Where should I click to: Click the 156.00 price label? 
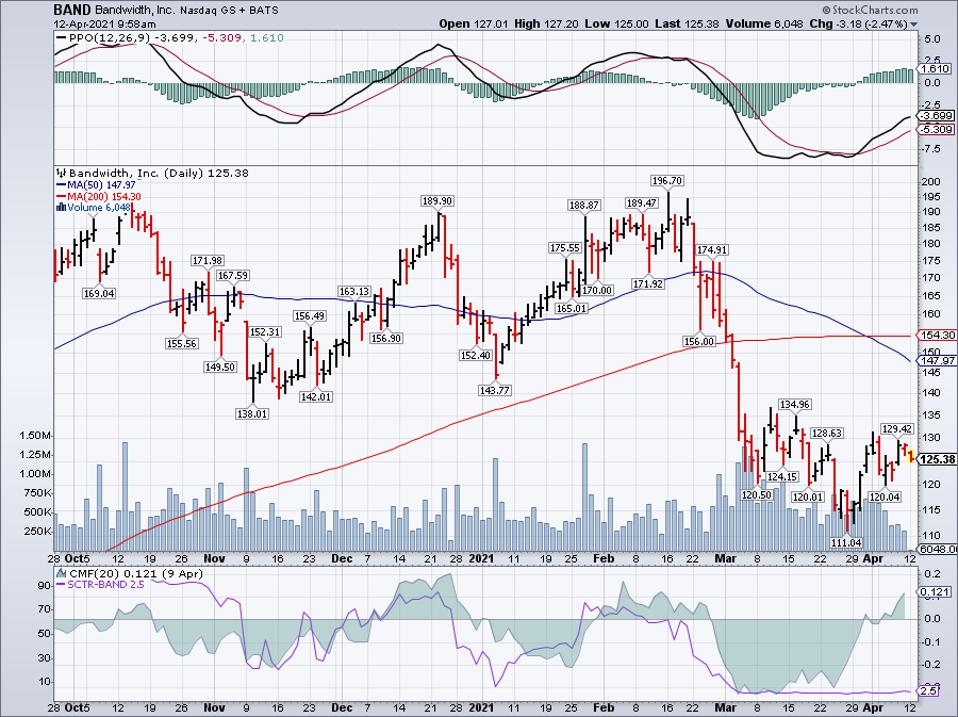pos(699,341)
